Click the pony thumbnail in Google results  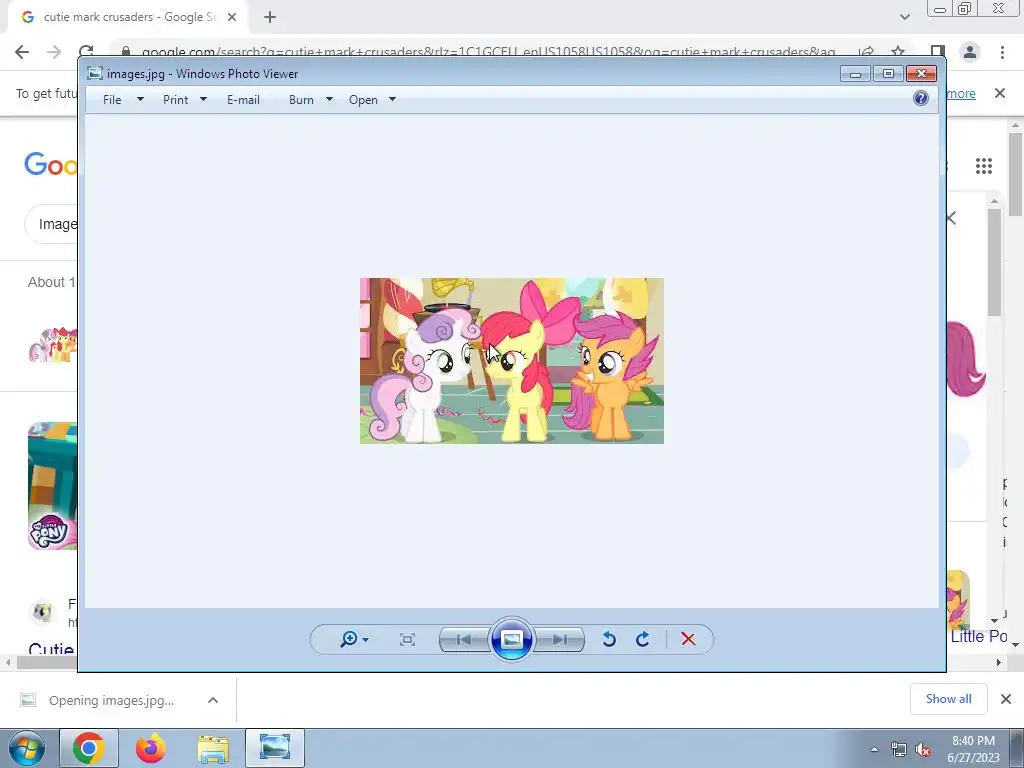coord(52,345)
